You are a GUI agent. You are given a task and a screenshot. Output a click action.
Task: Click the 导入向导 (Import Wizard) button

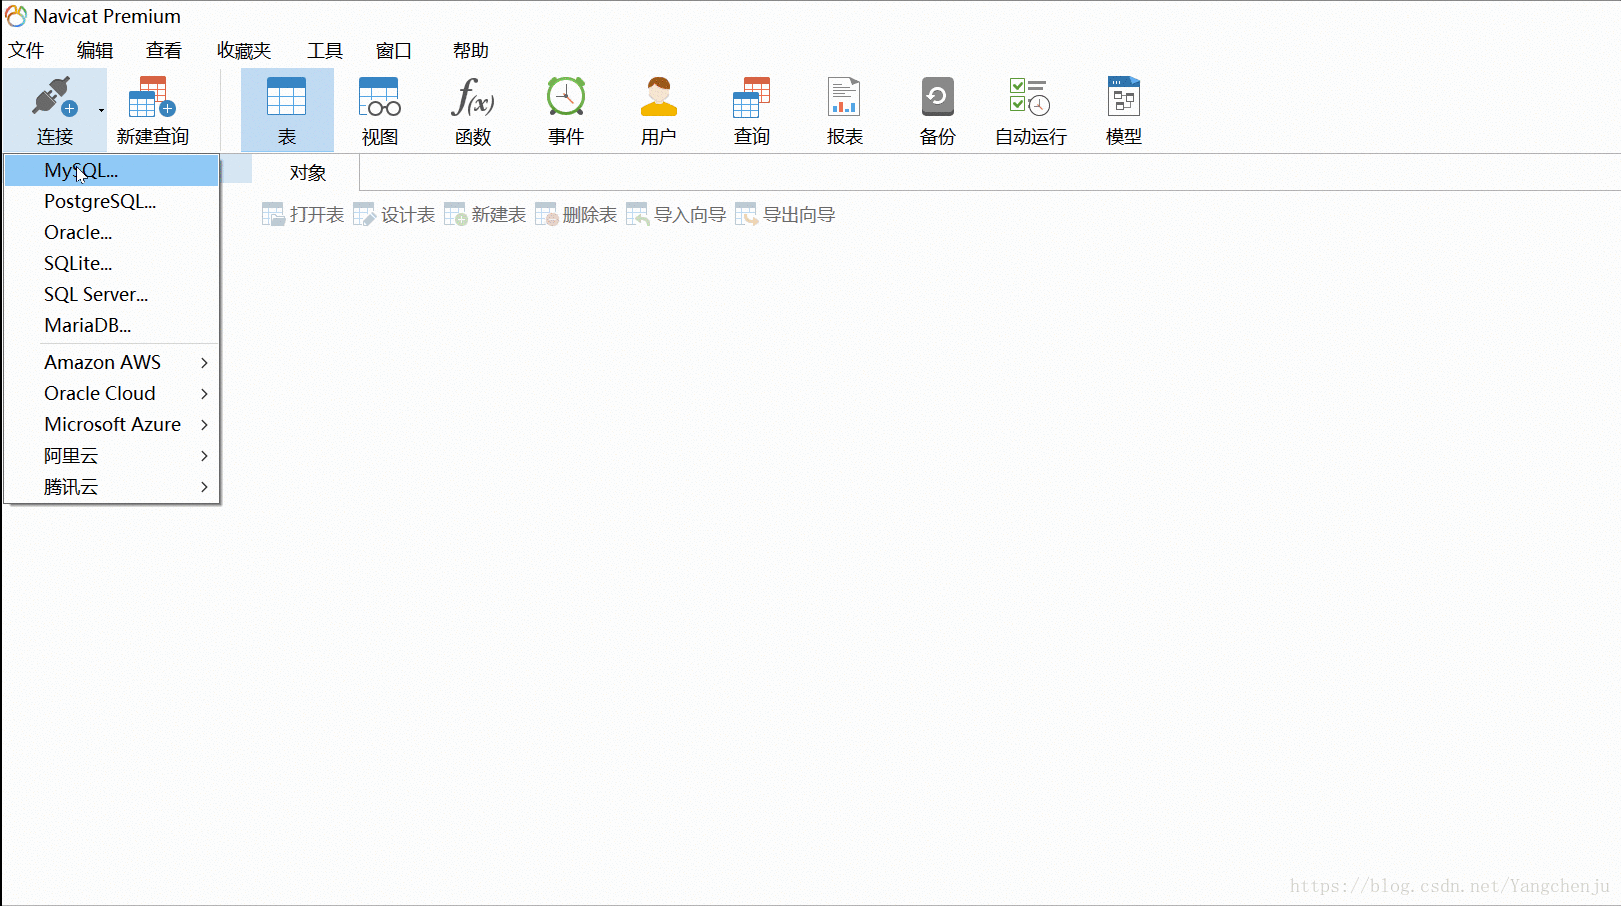pyautogui.click(x=675, y=213)
